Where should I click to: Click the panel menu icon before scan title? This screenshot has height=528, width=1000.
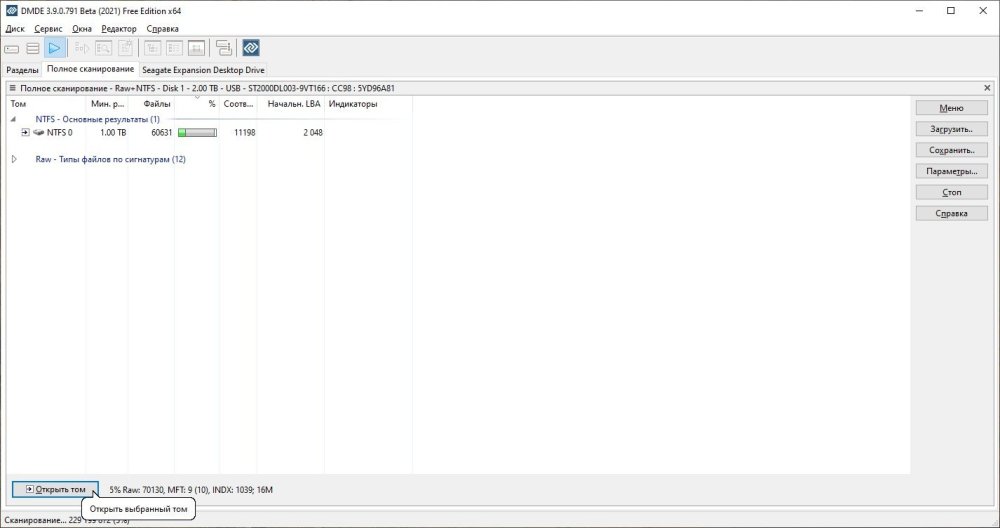pos(12,88)
